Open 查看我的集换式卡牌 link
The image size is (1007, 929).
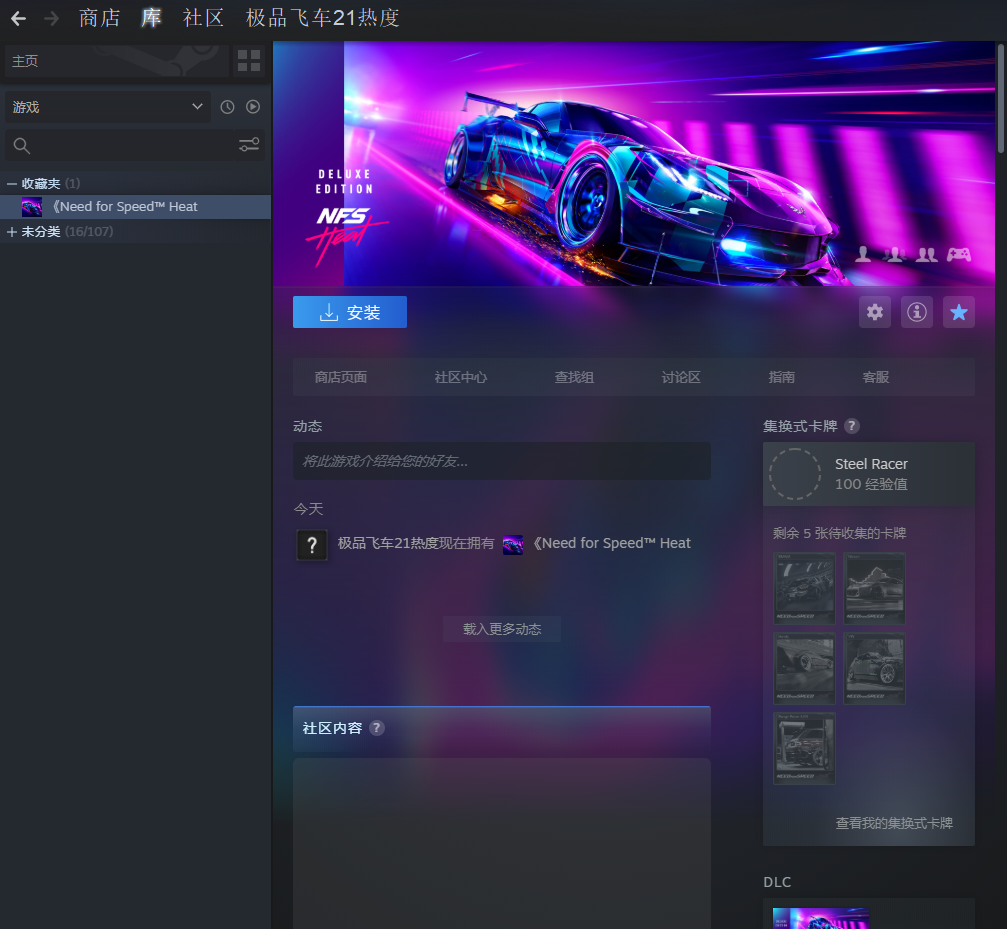point(894,823)
